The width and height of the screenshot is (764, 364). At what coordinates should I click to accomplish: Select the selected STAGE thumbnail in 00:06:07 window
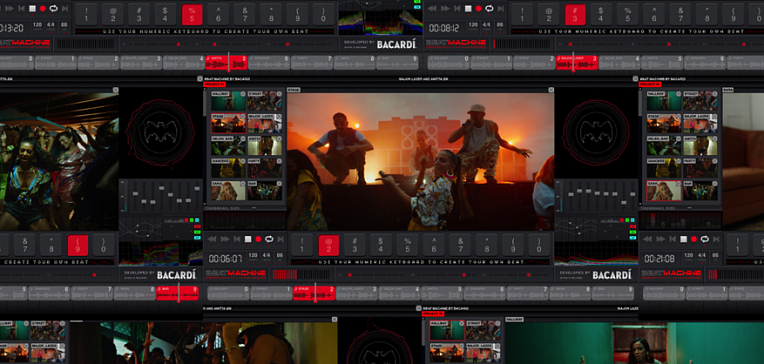pos(229,123)
